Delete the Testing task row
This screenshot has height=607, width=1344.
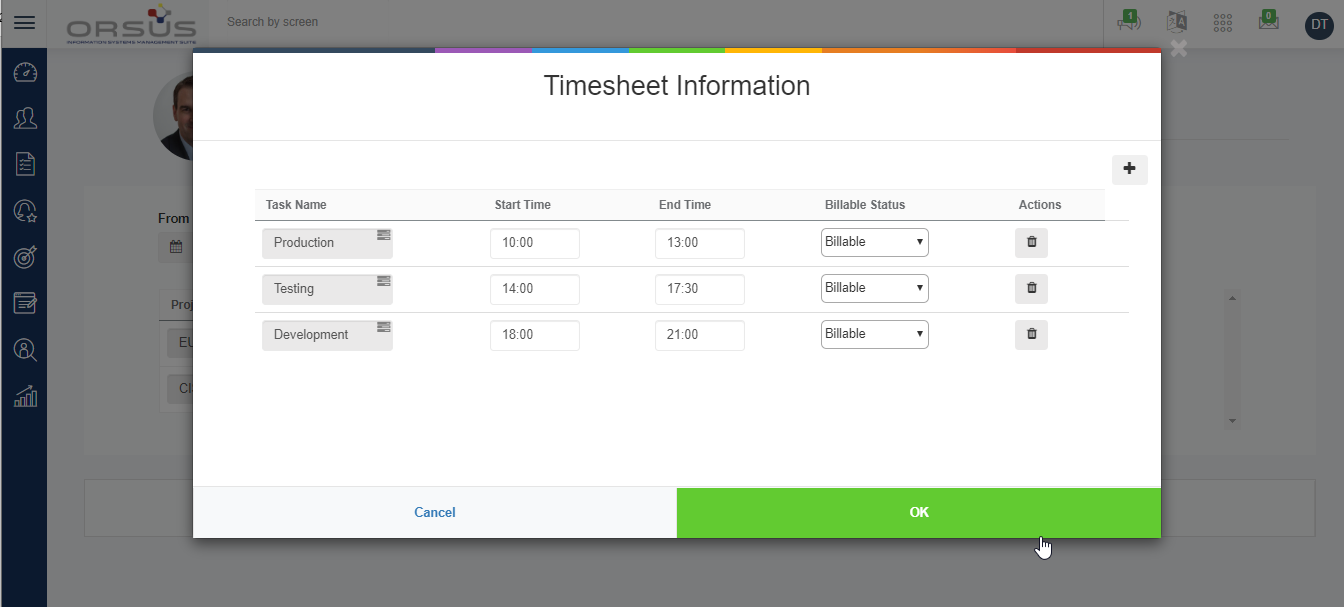1031,289
